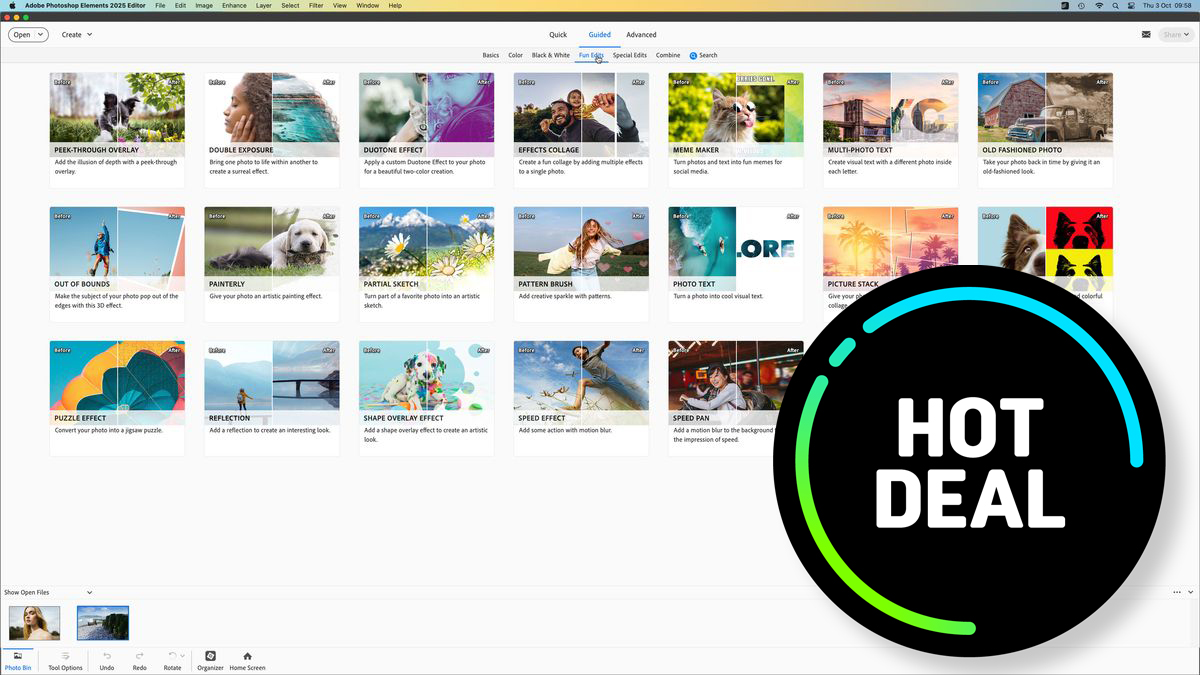Select the coastal landscape photo in Photo Bin
Screen dimensions: 1200x675
[103, 623]
